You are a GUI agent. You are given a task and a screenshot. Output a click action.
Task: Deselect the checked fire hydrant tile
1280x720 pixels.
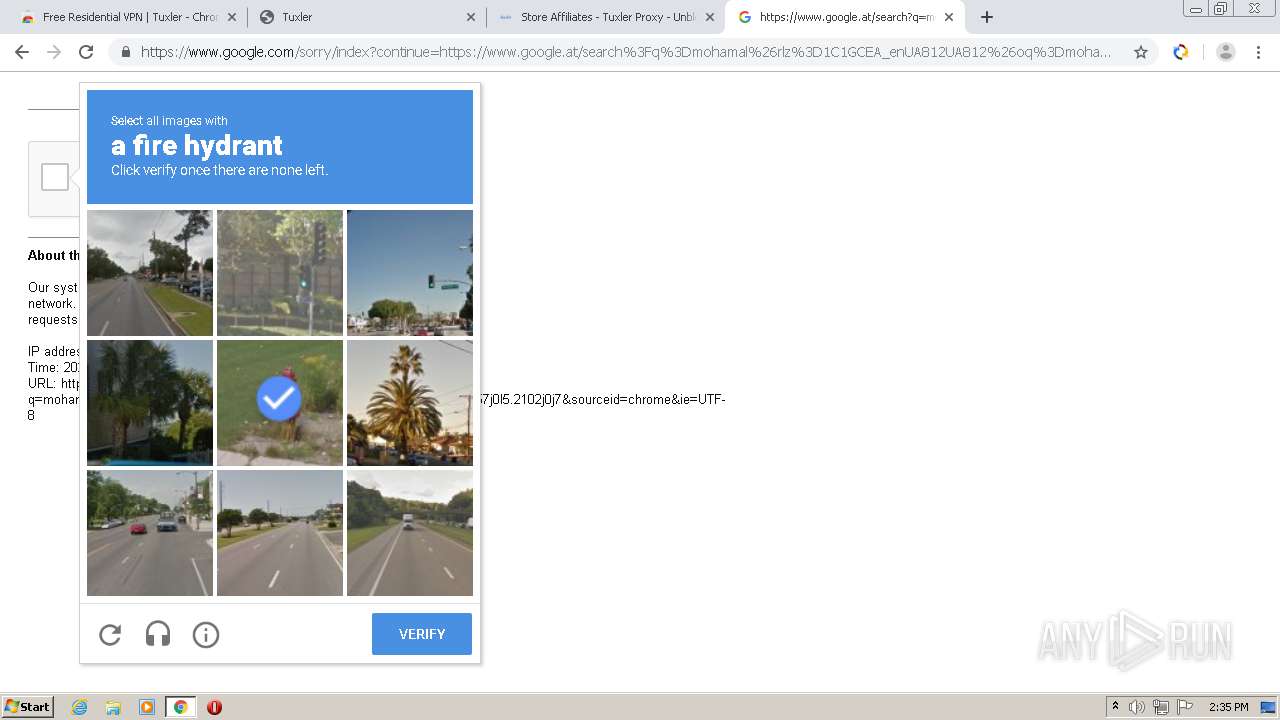pos(280,403)
